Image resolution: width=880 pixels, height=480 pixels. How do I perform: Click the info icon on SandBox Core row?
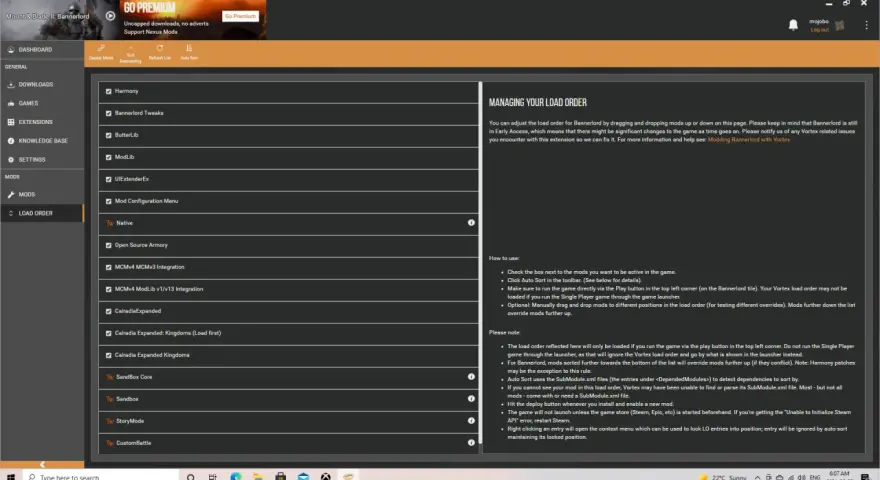(x=471, y=377)
